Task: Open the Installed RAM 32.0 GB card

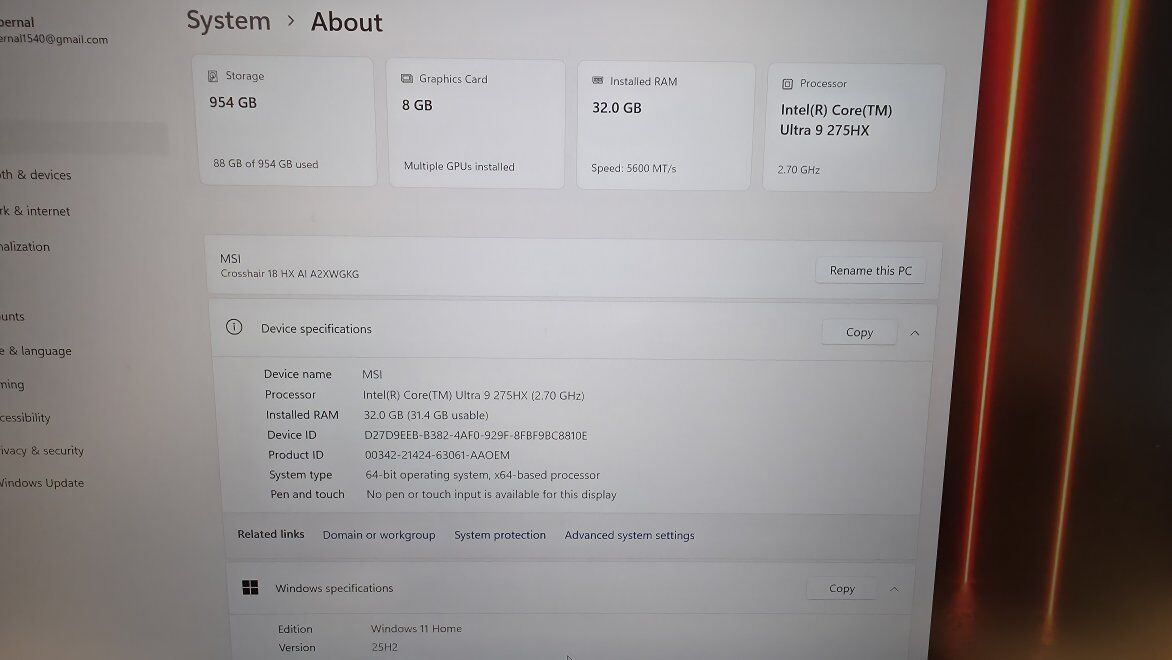Action: (665, 125)
